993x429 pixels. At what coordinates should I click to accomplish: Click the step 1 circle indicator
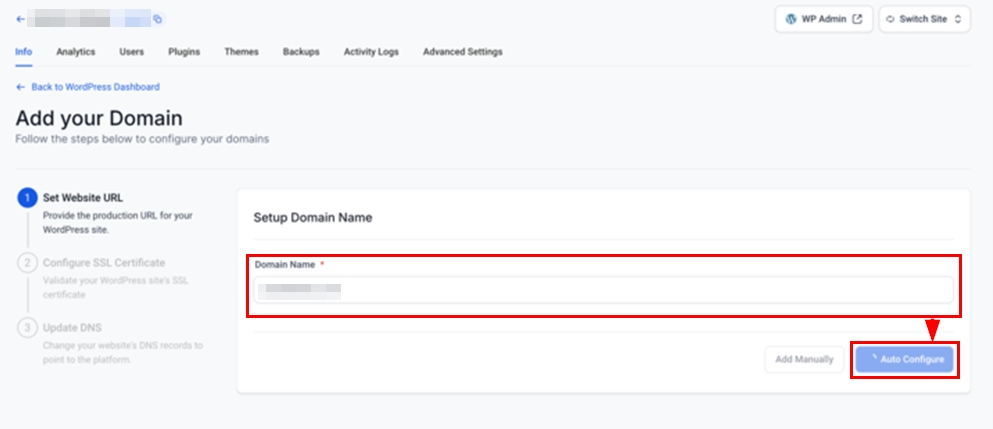point(27,198)
